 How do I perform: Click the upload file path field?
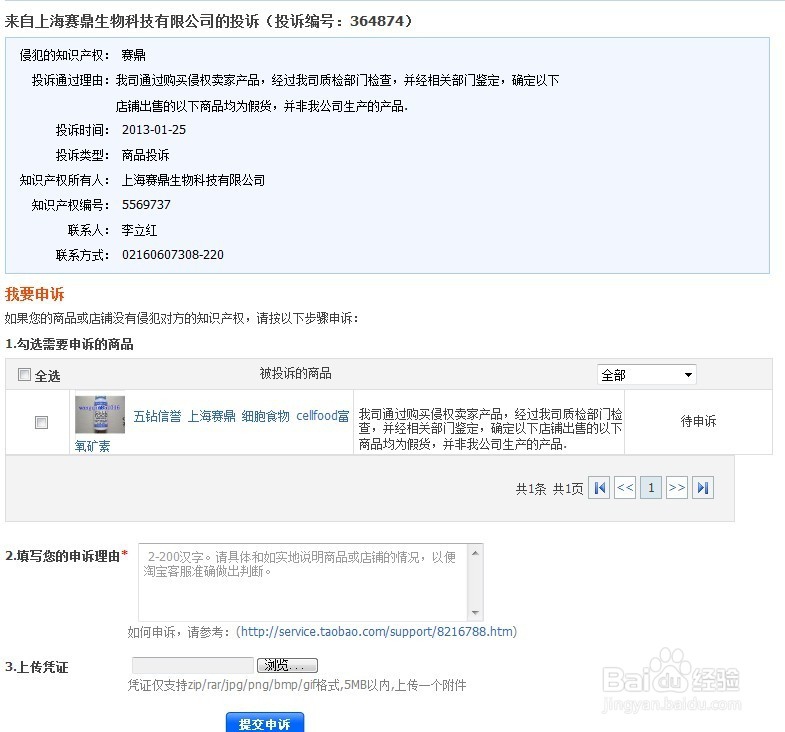(x=193, y=665)
